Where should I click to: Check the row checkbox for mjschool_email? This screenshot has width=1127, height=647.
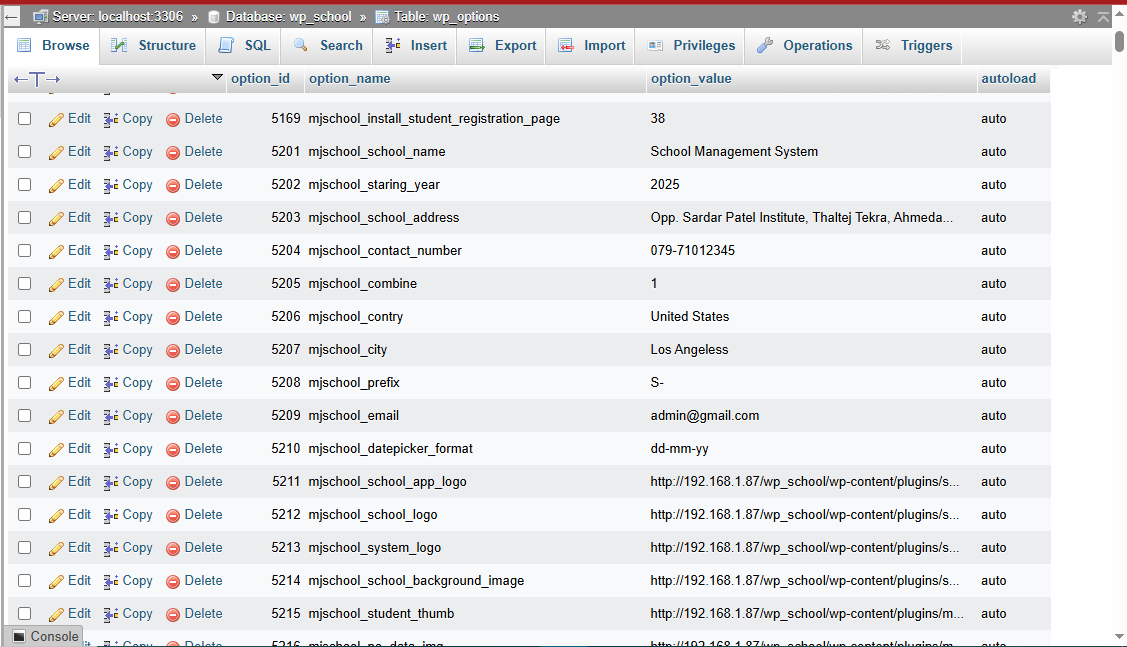[24, 415]
